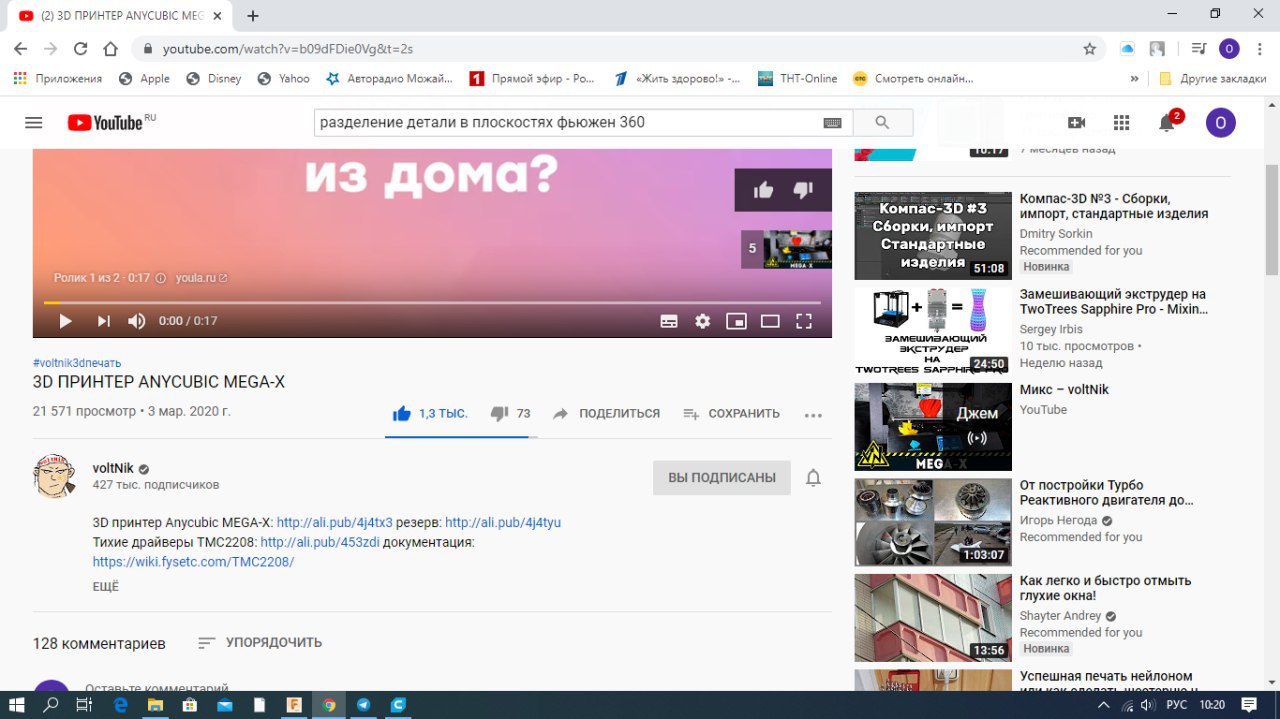Open the THT-Online bookmark

coord(798,78)
